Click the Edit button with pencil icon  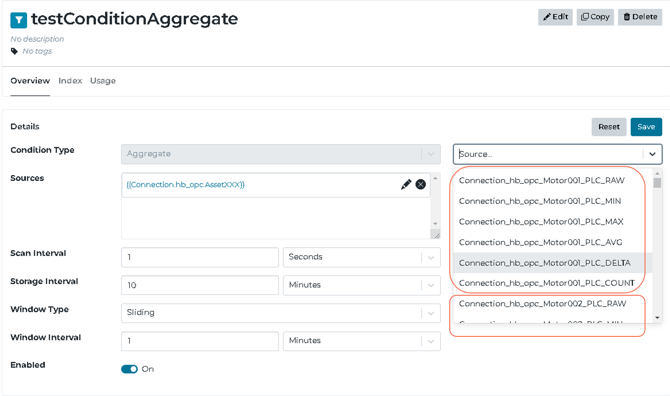point(555,17)
